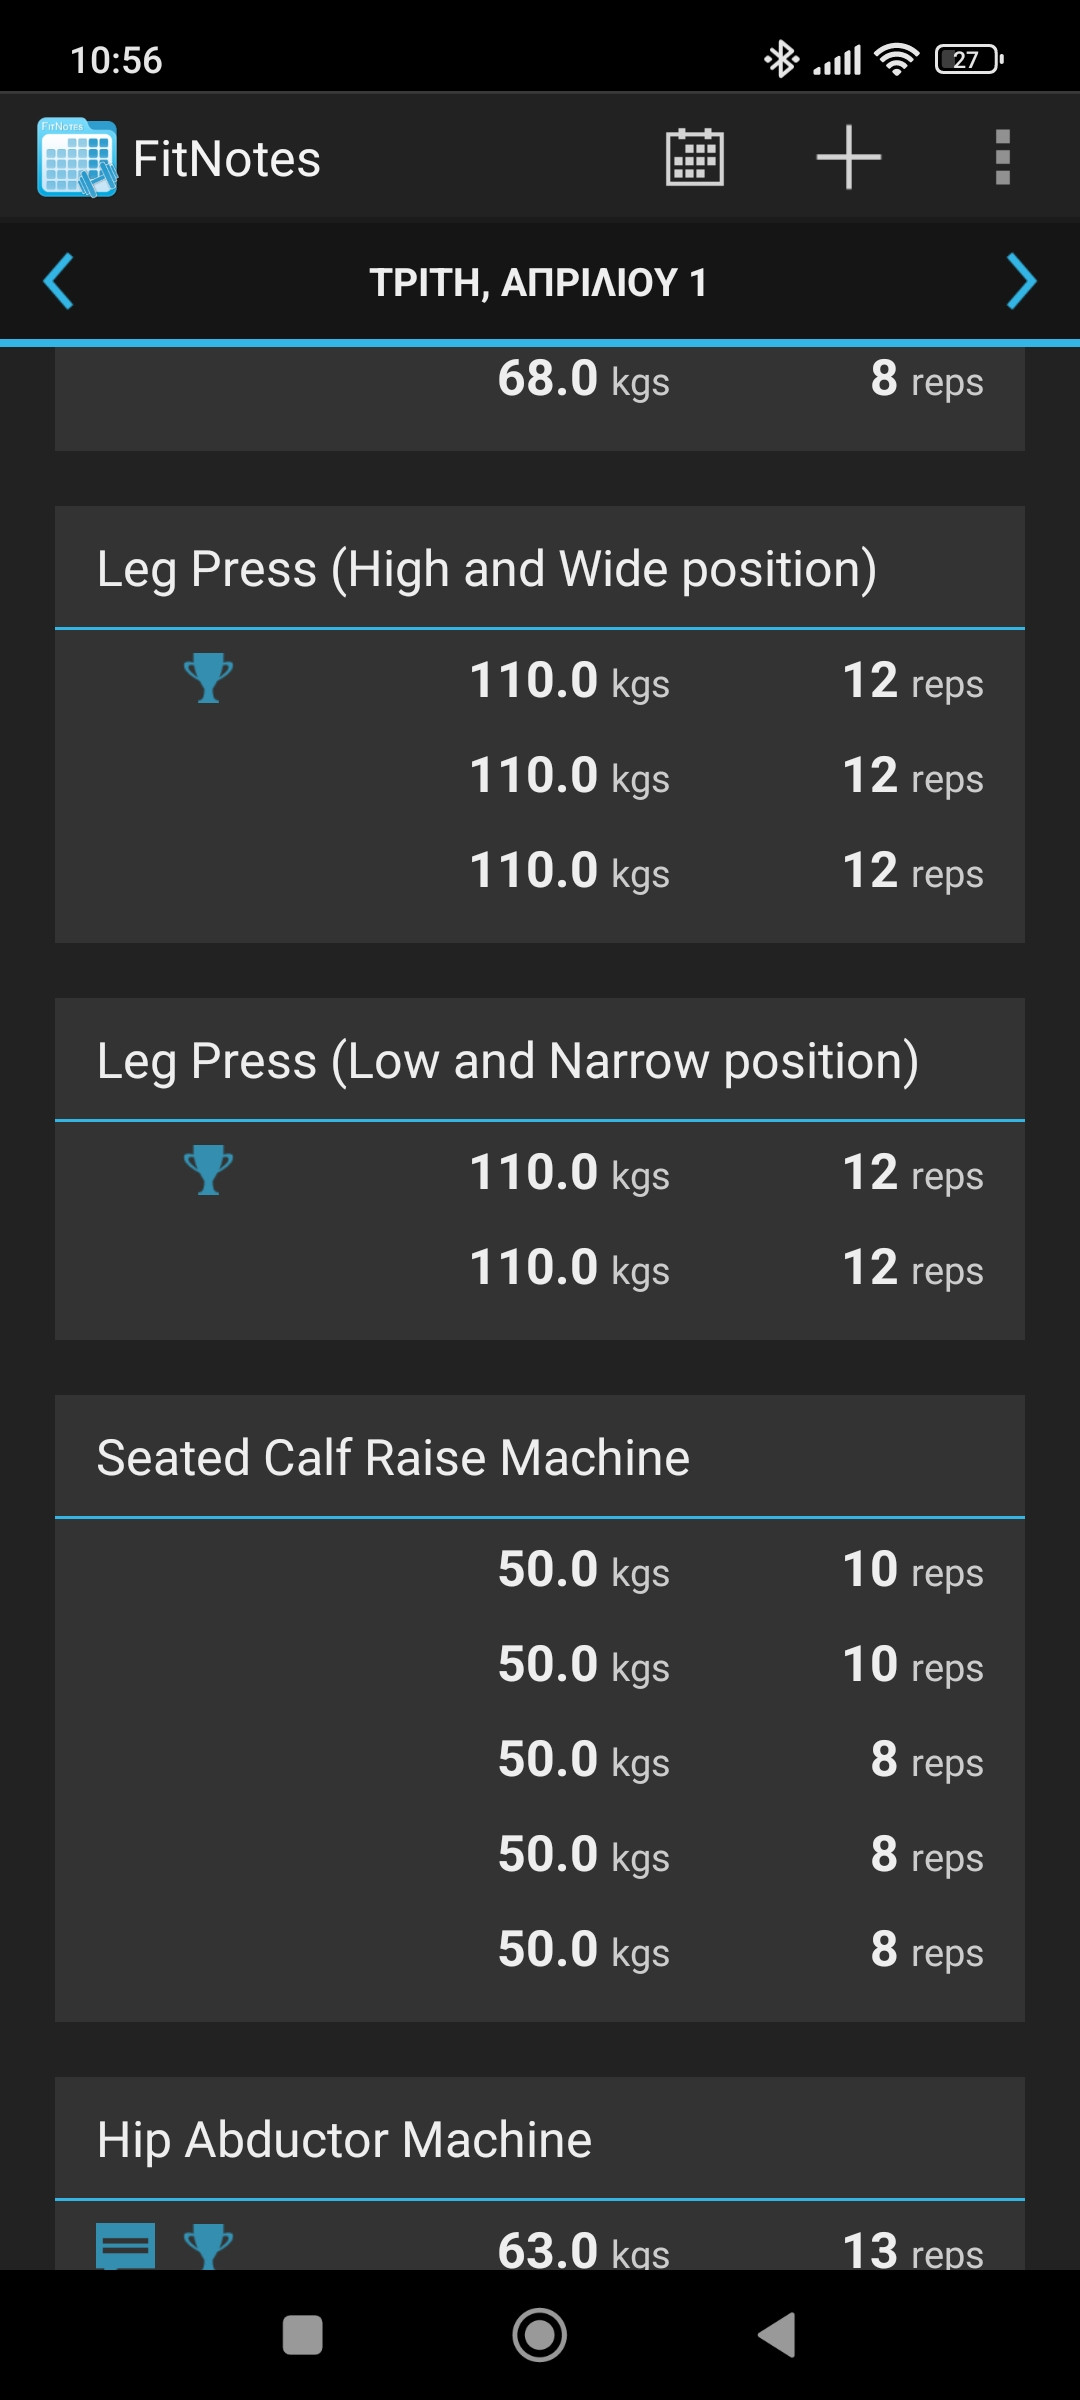Open Leg Press (Low and Narrow position) exercise
The image size is (1080, 2400).
507,1061
